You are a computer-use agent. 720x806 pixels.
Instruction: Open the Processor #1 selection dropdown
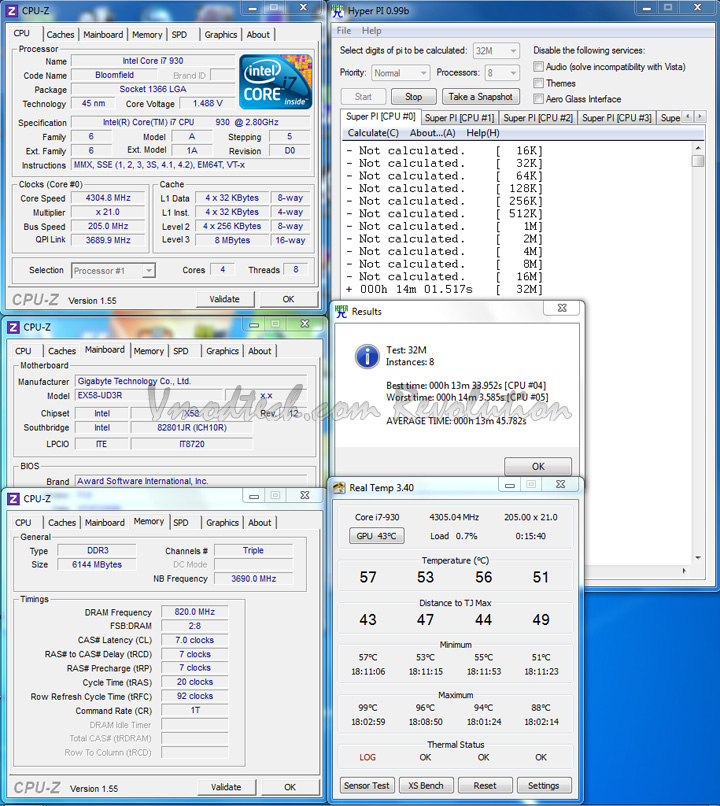click(x=113, y=270)
